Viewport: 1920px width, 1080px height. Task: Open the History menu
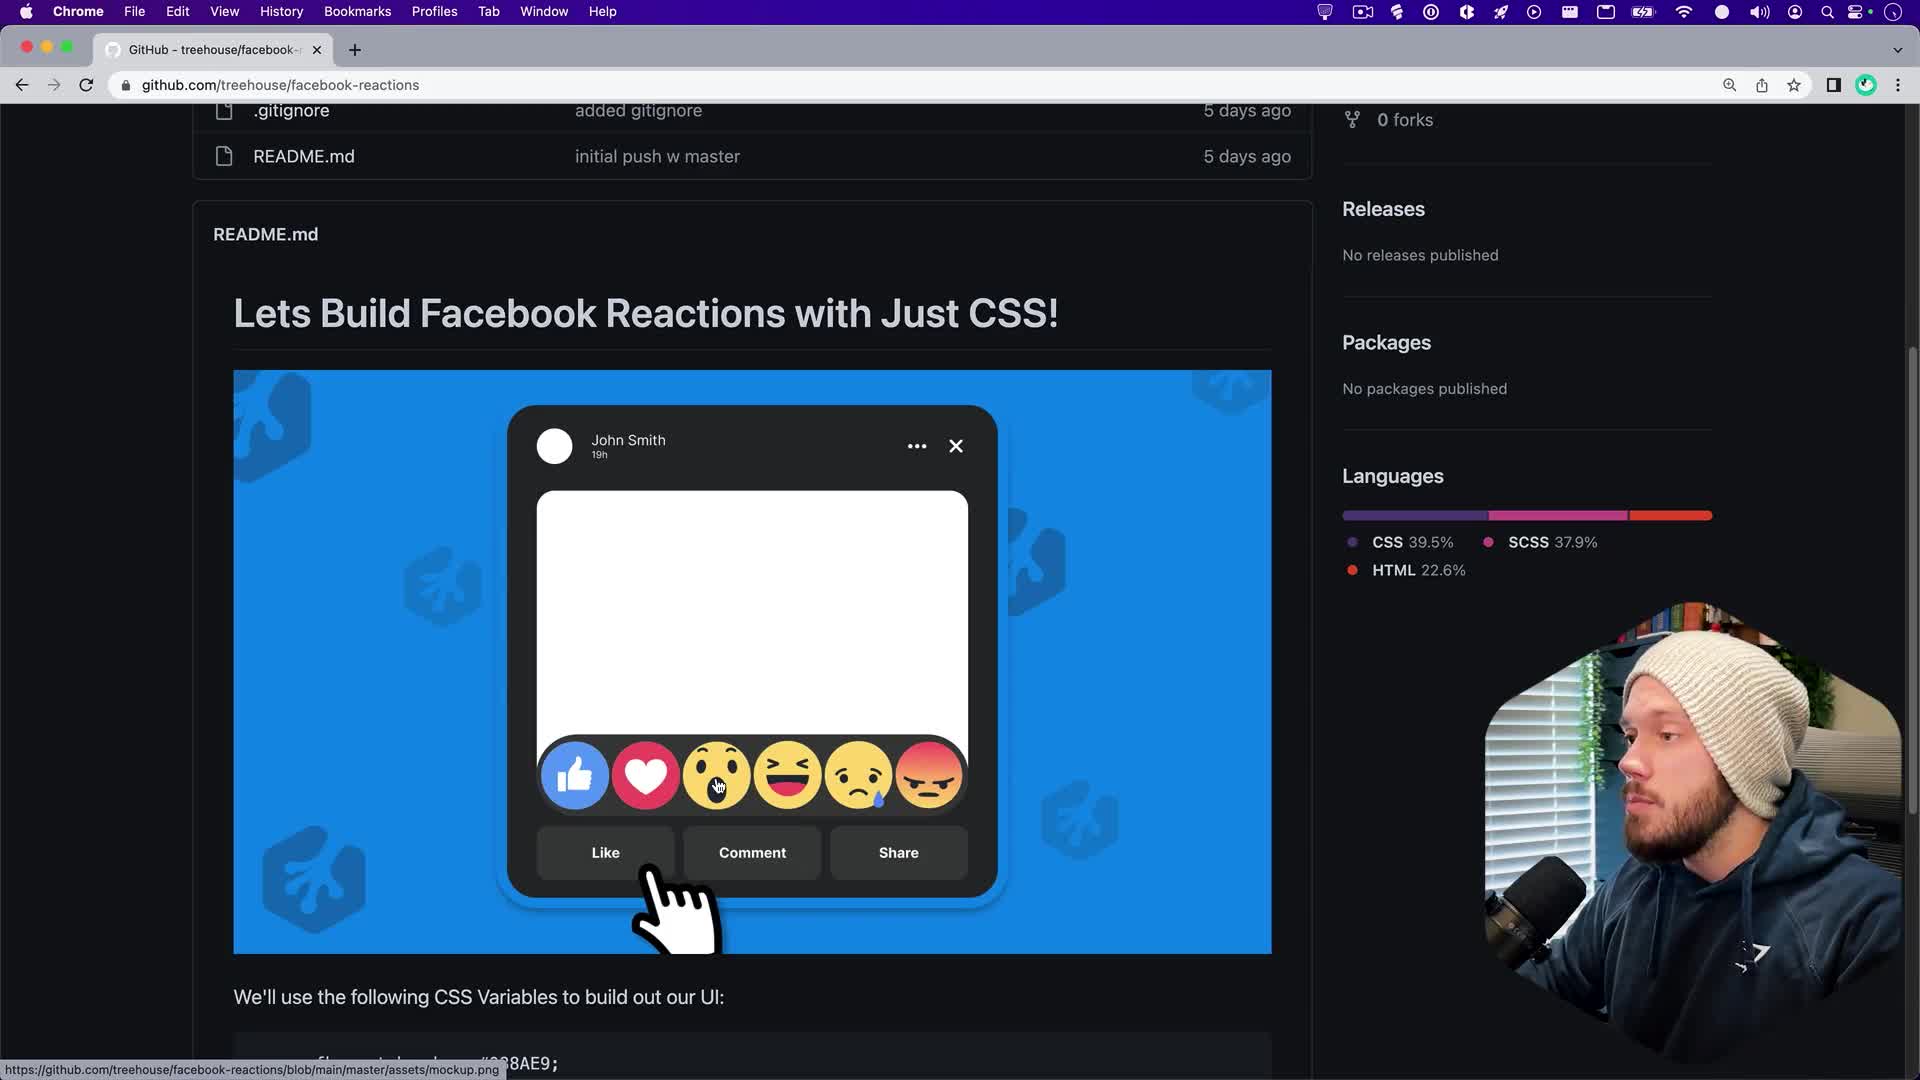pyautogui.click(x=281, y=11)
